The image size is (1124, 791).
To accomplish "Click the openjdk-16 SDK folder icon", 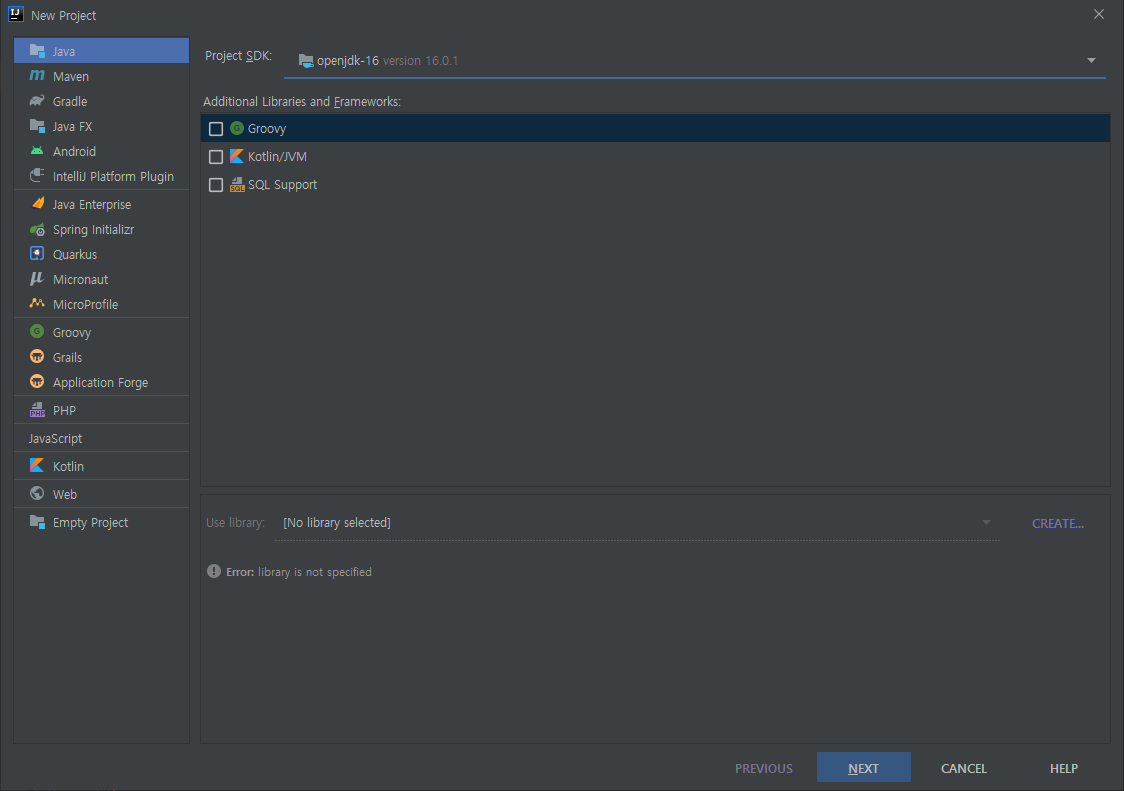I will point(306,61).
